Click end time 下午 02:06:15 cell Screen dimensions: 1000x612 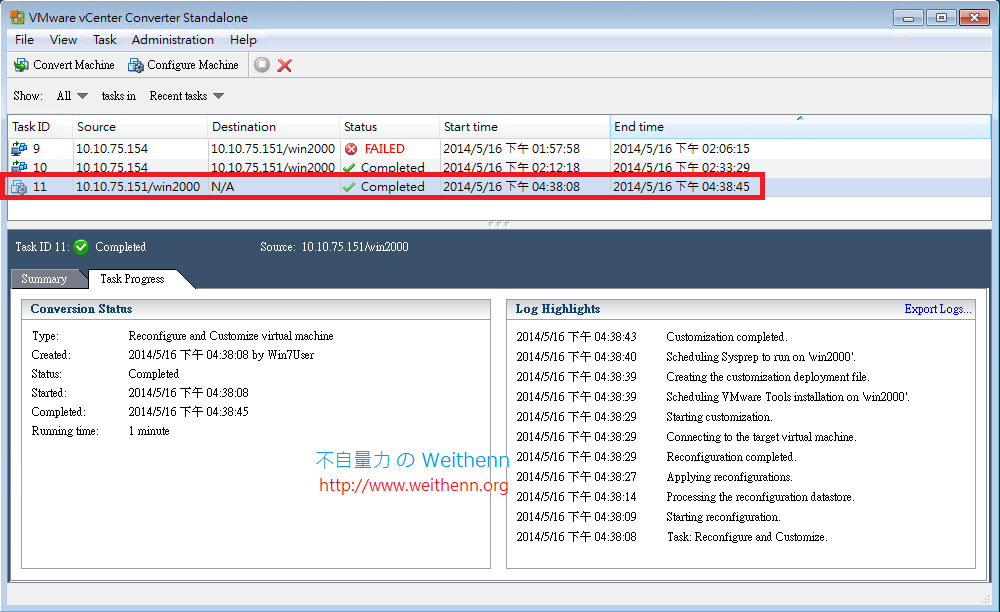[x=681, y=149]
